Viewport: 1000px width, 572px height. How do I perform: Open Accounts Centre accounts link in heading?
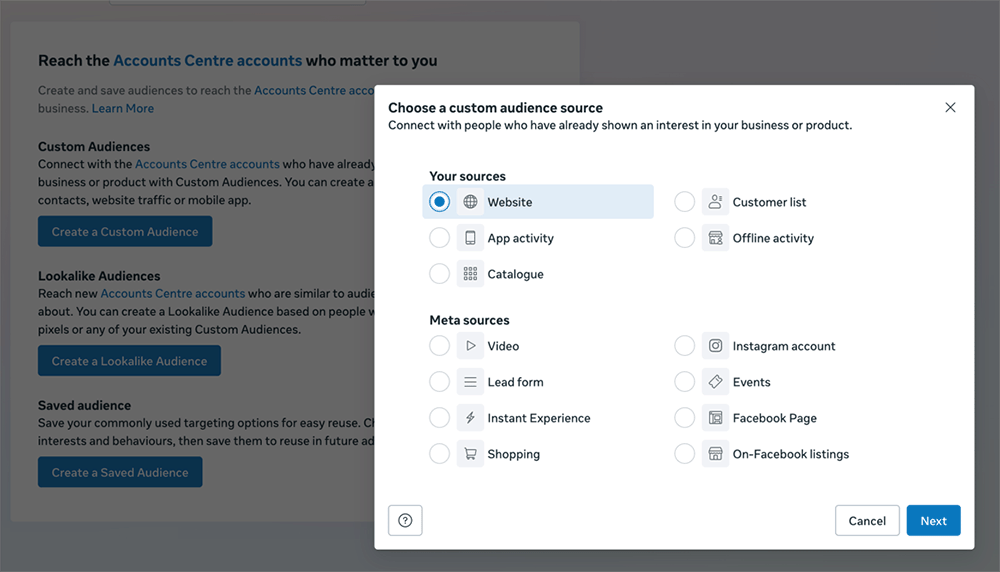pos(207,61)
